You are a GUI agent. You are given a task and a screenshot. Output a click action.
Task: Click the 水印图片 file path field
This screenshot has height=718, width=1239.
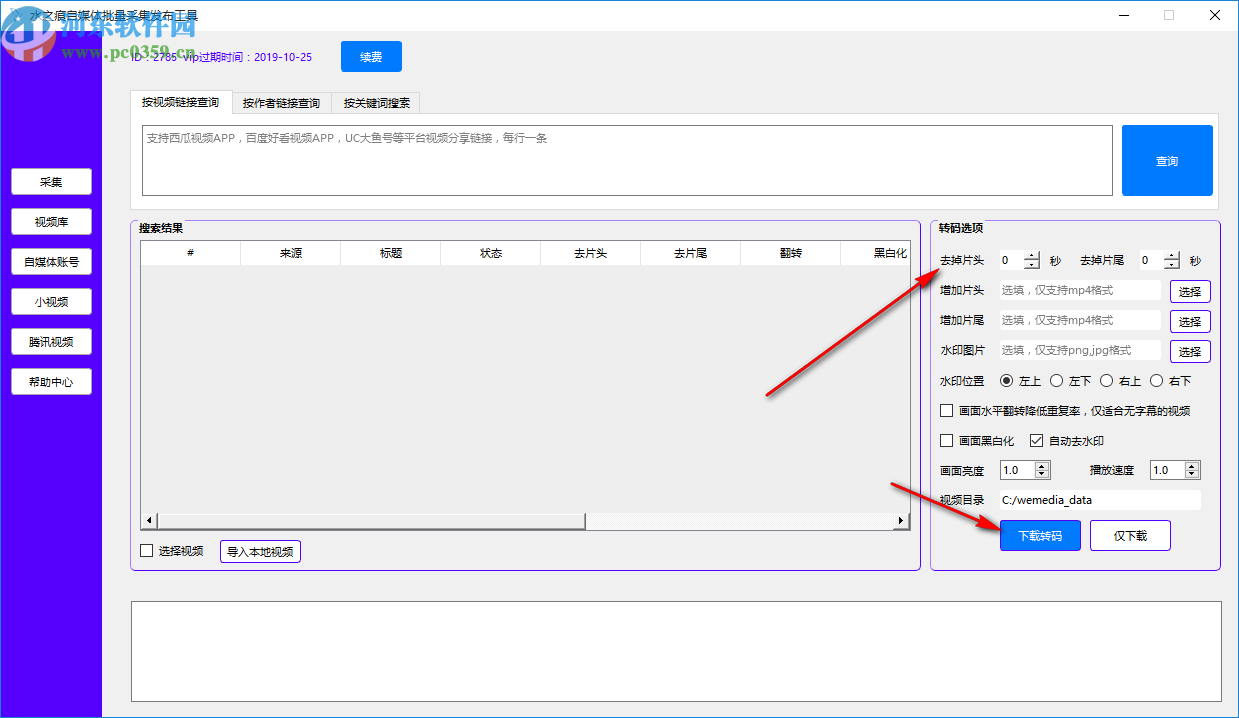coord(1080,351)
